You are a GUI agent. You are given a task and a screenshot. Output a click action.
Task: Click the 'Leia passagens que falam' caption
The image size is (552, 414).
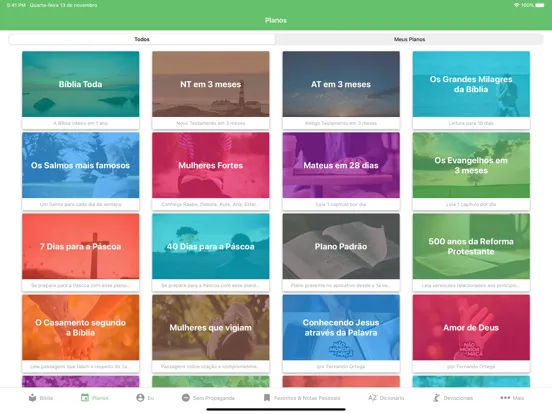coord(81,366)
